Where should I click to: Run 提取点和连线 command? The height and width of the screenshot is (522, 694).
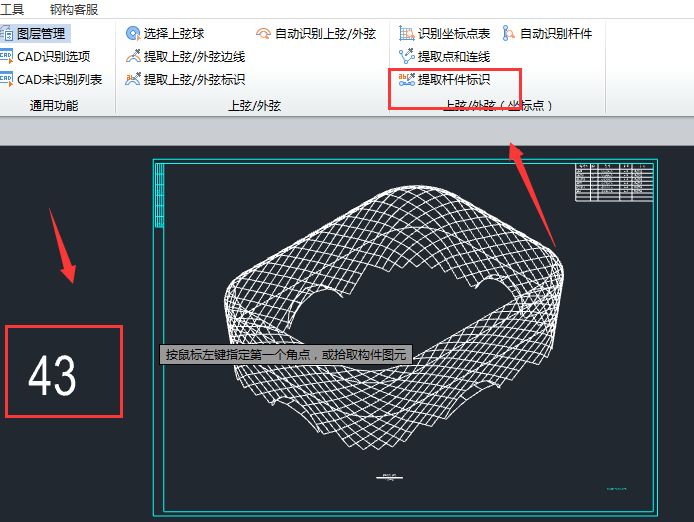coord(454,56)
